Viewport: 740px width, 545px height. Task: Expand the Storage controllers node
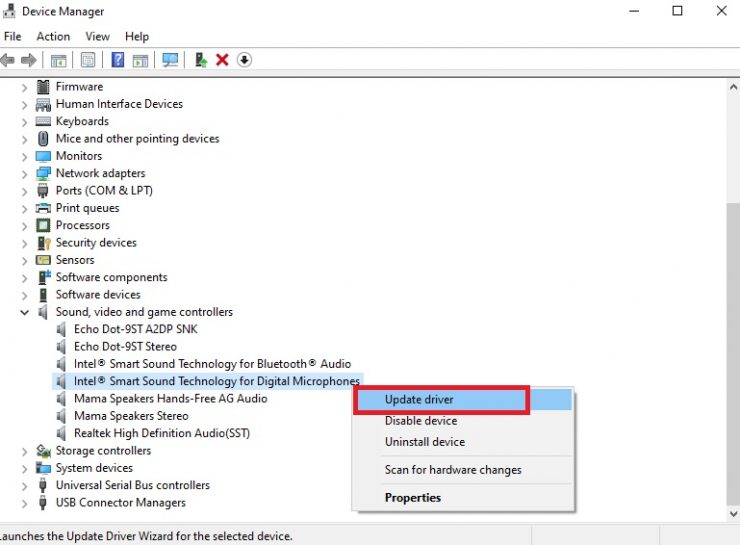pos(25,452)
